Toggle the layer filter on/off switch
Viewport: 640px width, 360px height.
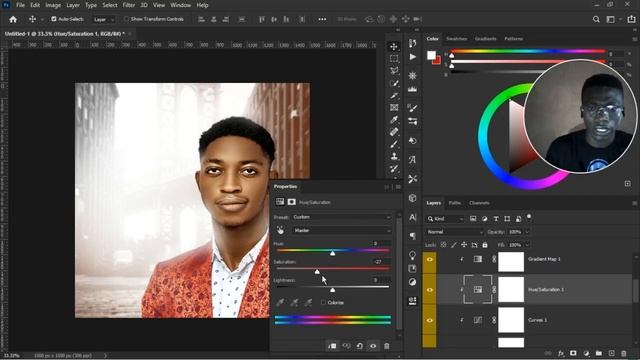coord(529,217)
